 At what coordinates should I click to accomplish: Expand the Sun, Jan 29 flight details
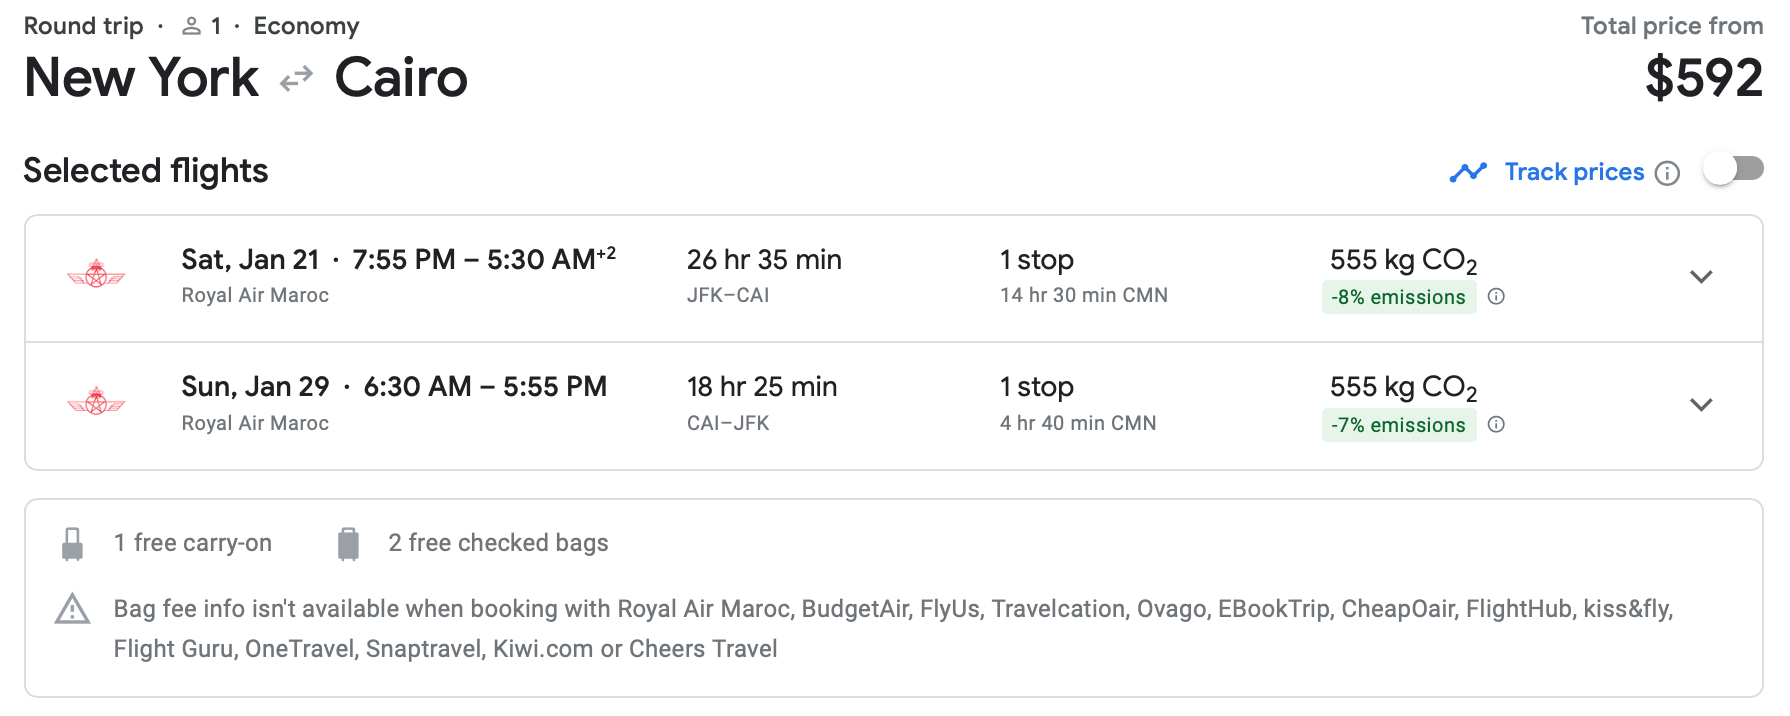1701,405
